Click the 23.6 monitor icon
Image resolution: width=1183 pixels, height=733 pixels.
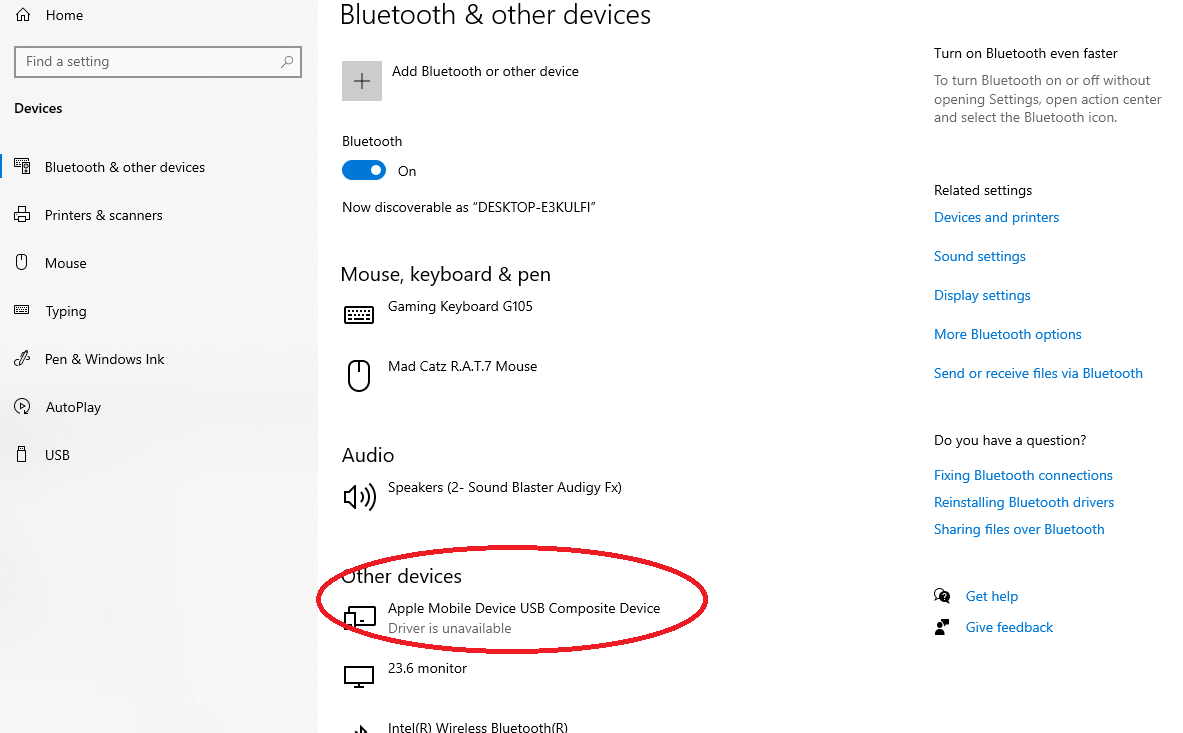[358, 677]
